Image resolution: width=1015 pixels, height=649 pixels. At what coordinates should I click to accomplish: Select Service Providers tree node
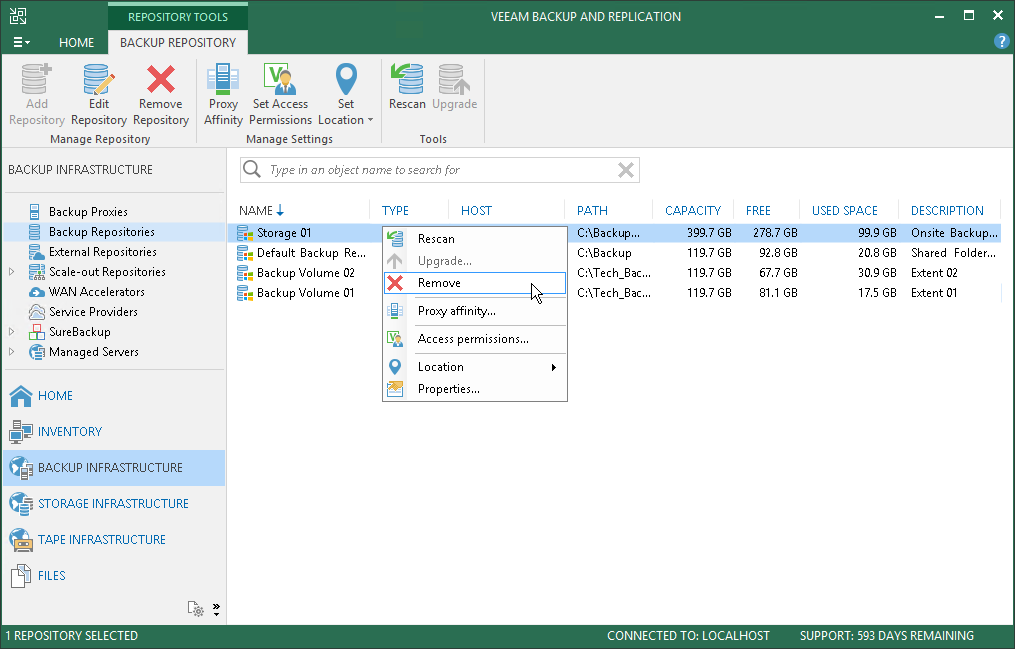[x=93, y=312]
